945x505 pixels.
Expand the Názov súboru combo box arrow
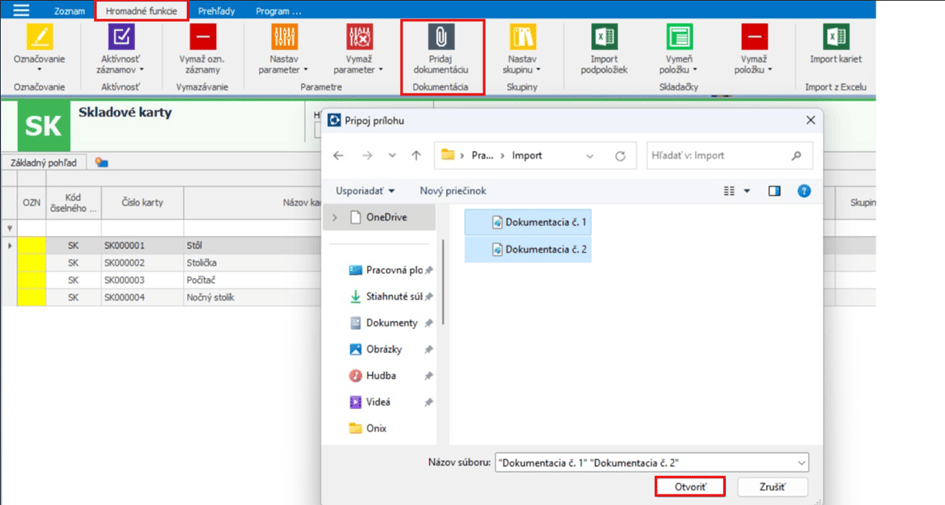tap(801, 463)
